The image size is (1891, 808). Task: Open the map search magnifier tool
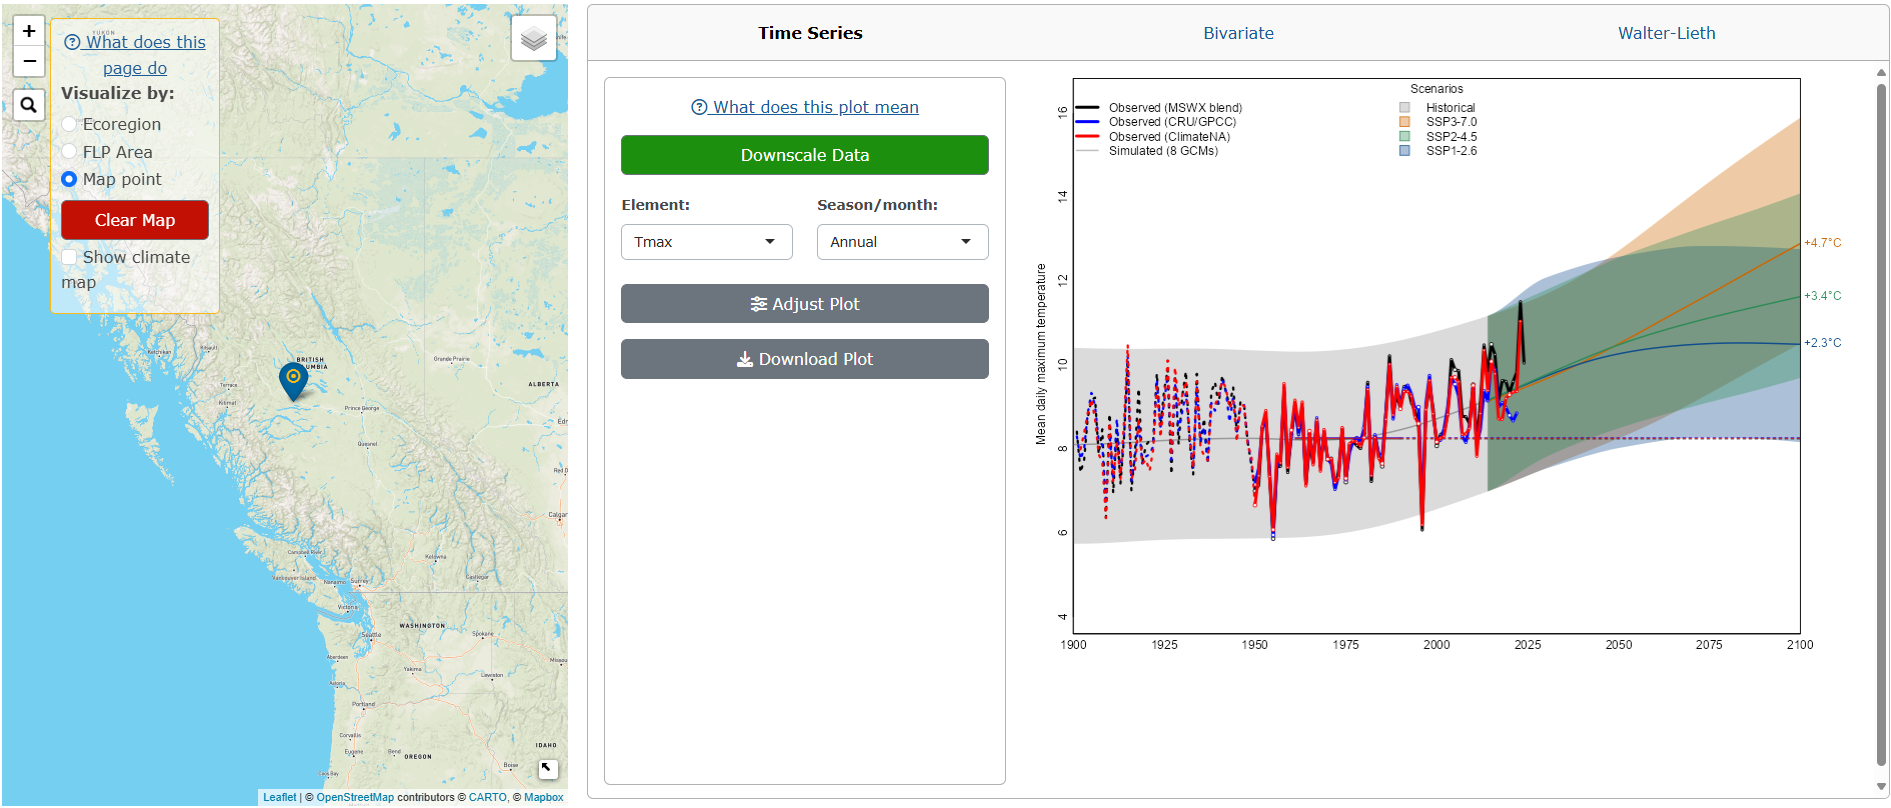click(x=29, y=104)
